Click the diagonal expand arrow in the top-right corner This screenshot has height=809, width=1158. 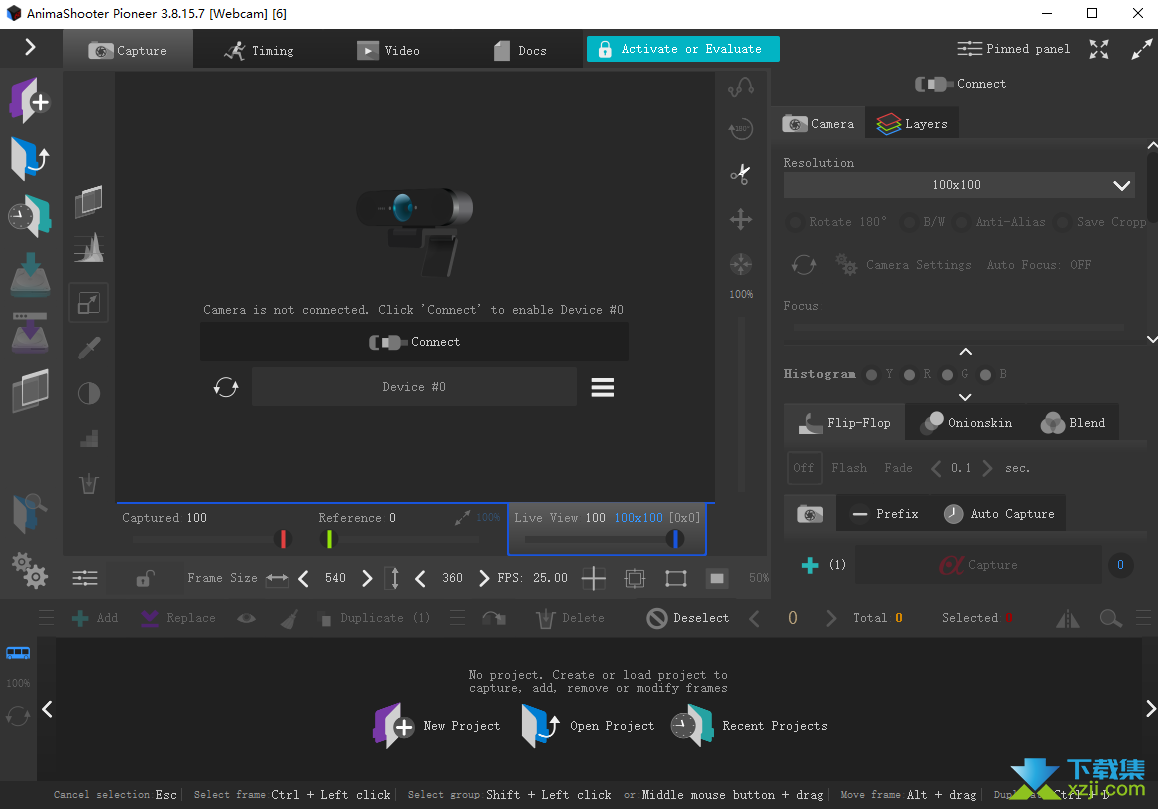pyautogui.click(x=1141, y=50)
